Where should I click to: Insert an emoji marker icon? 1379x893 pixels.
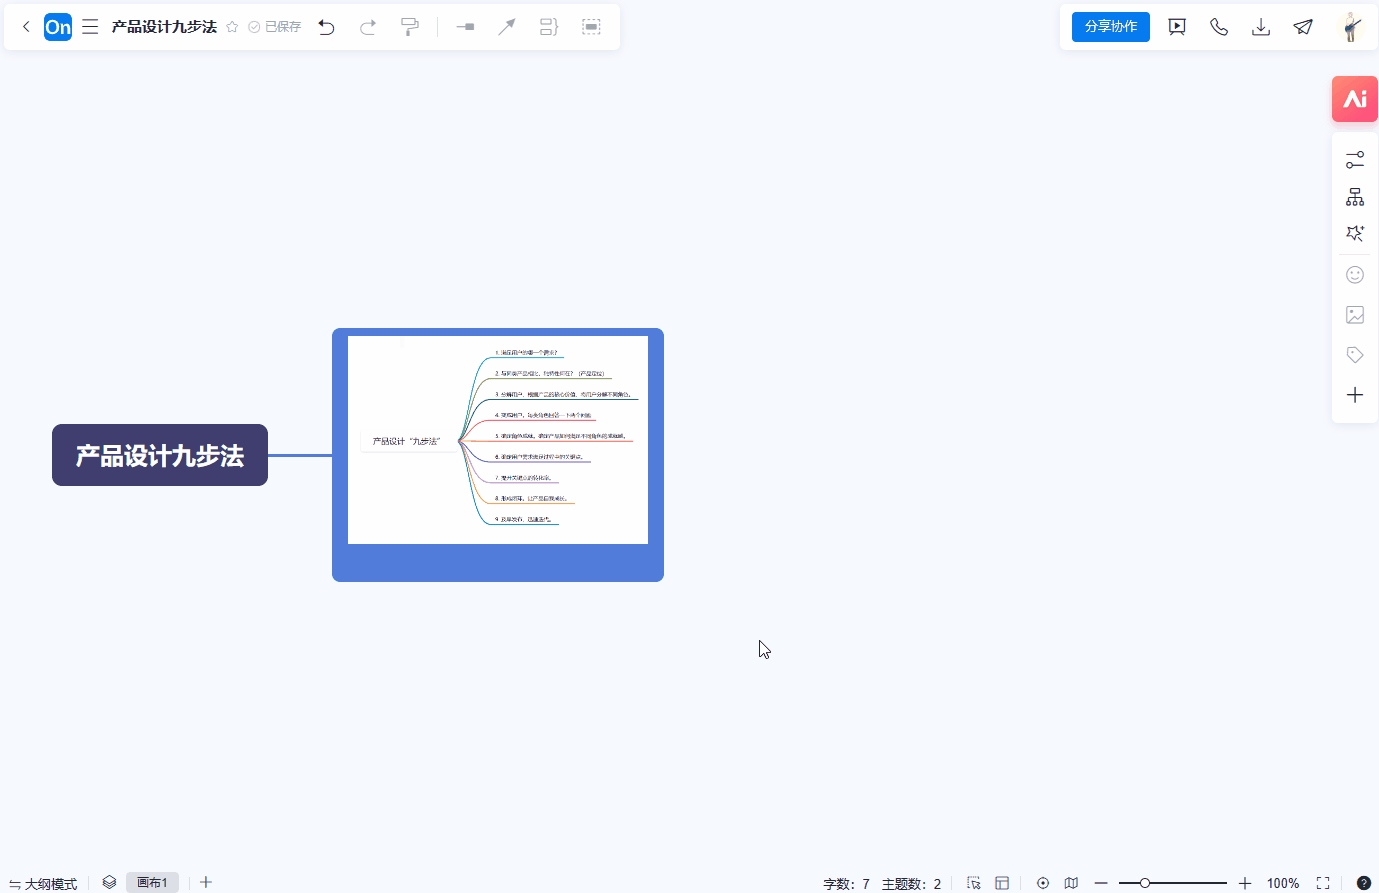[x=1355, y=275]
